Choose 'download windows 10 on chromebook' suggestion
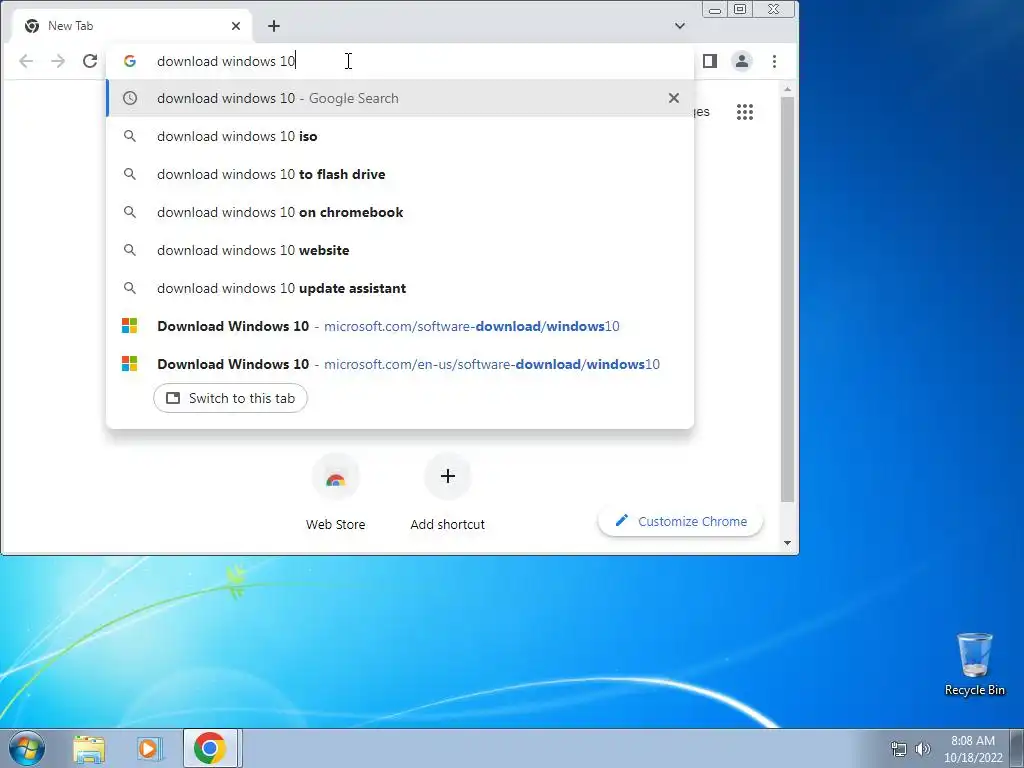 click(x=400, y=212)
